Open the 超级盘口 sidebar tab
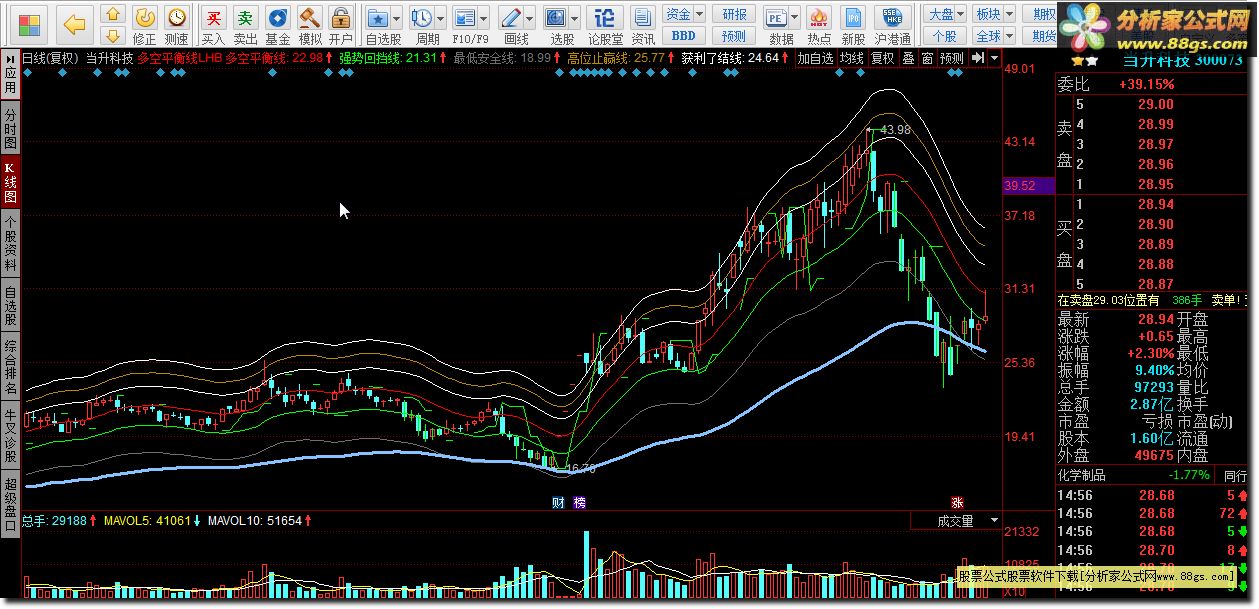The width and height of the screenshot is (1259, 609). [10, 505]
